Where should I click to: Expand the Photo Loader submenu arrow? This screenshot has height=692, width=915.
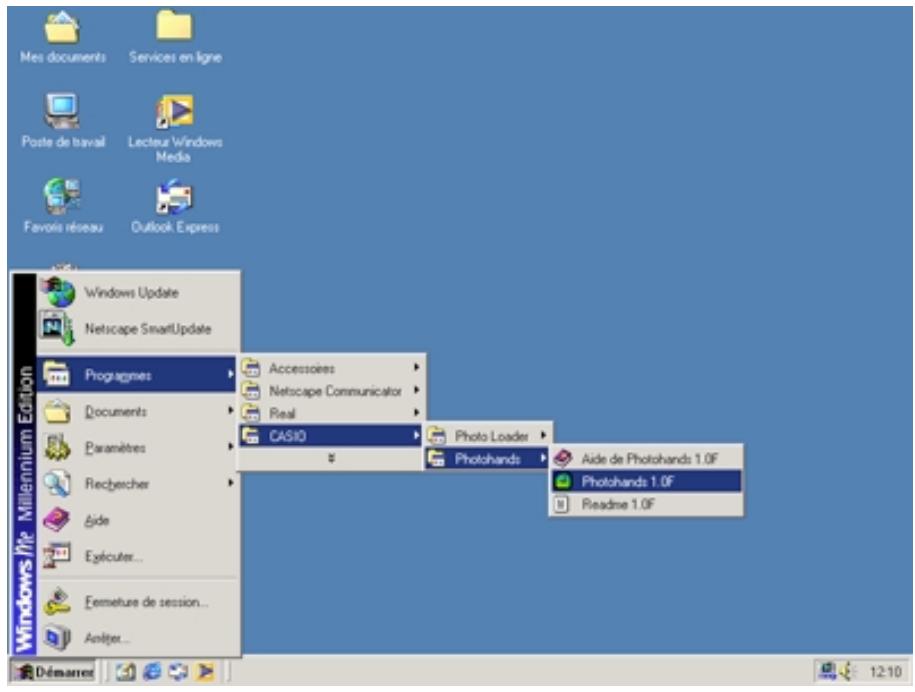tap(543, 435)
